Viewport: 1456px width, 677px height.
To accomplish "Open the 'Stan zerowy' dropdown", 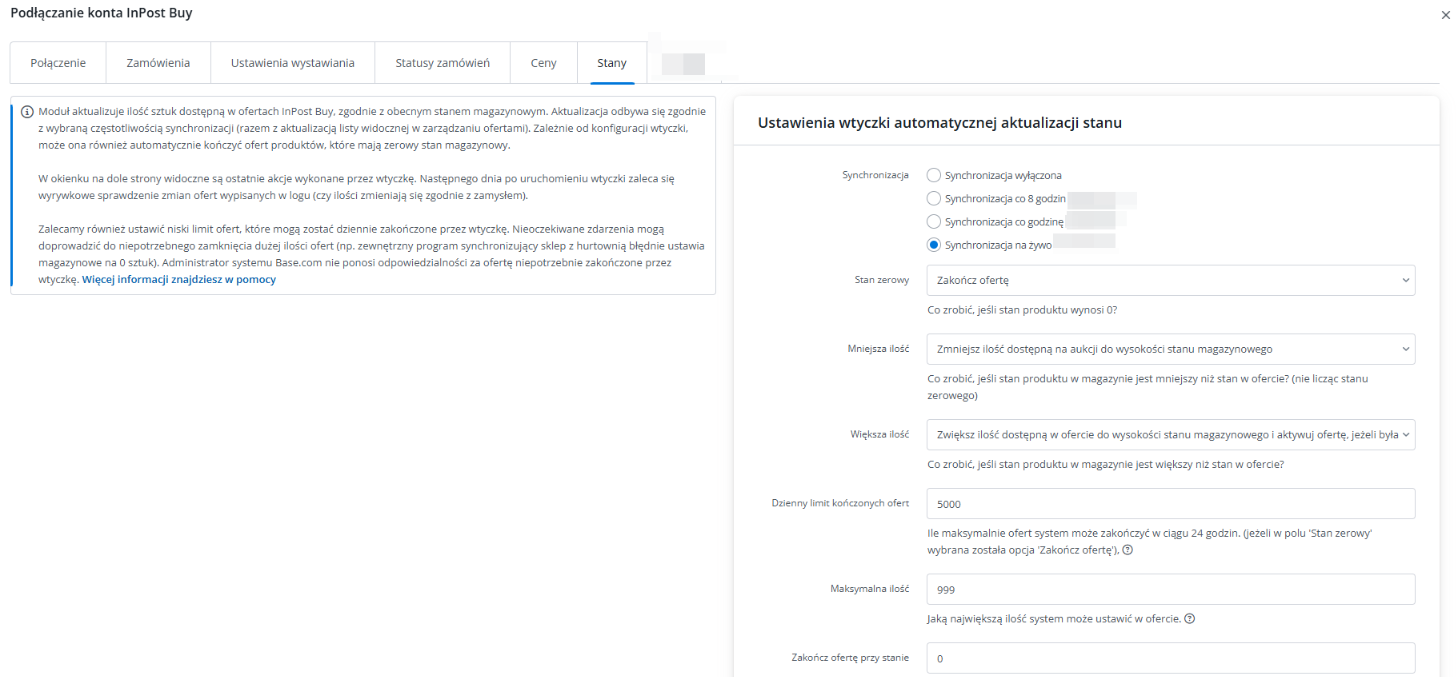I will point(1170,280).
